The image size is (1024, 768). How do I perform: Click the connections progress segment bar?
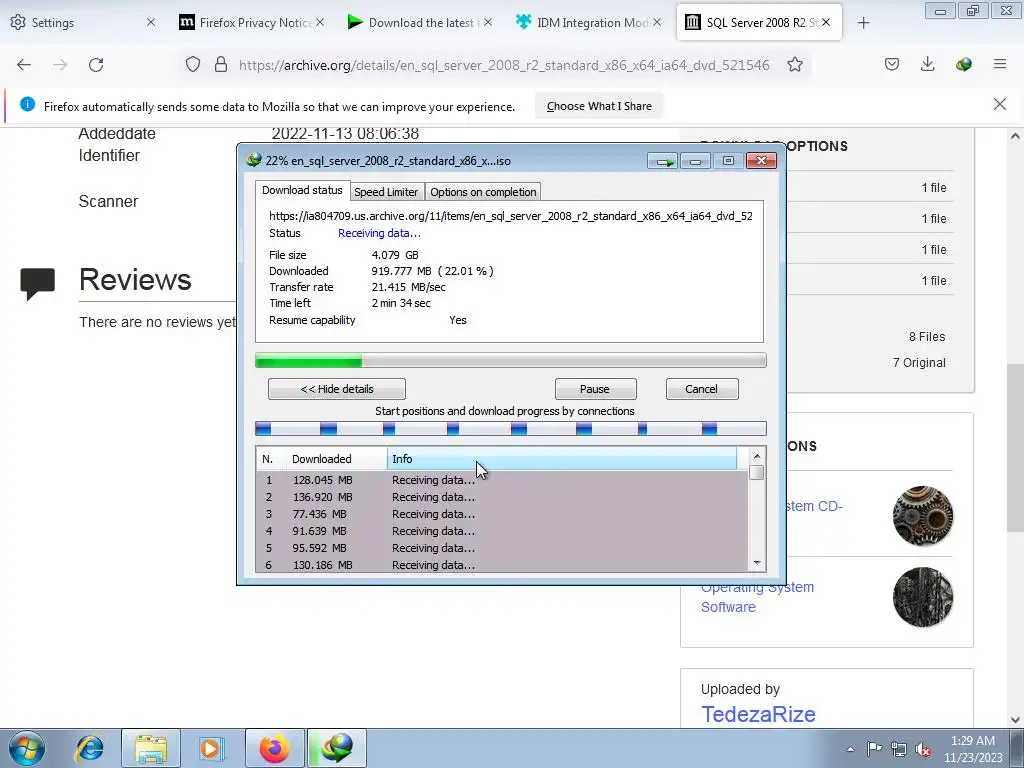click(511, 428)
